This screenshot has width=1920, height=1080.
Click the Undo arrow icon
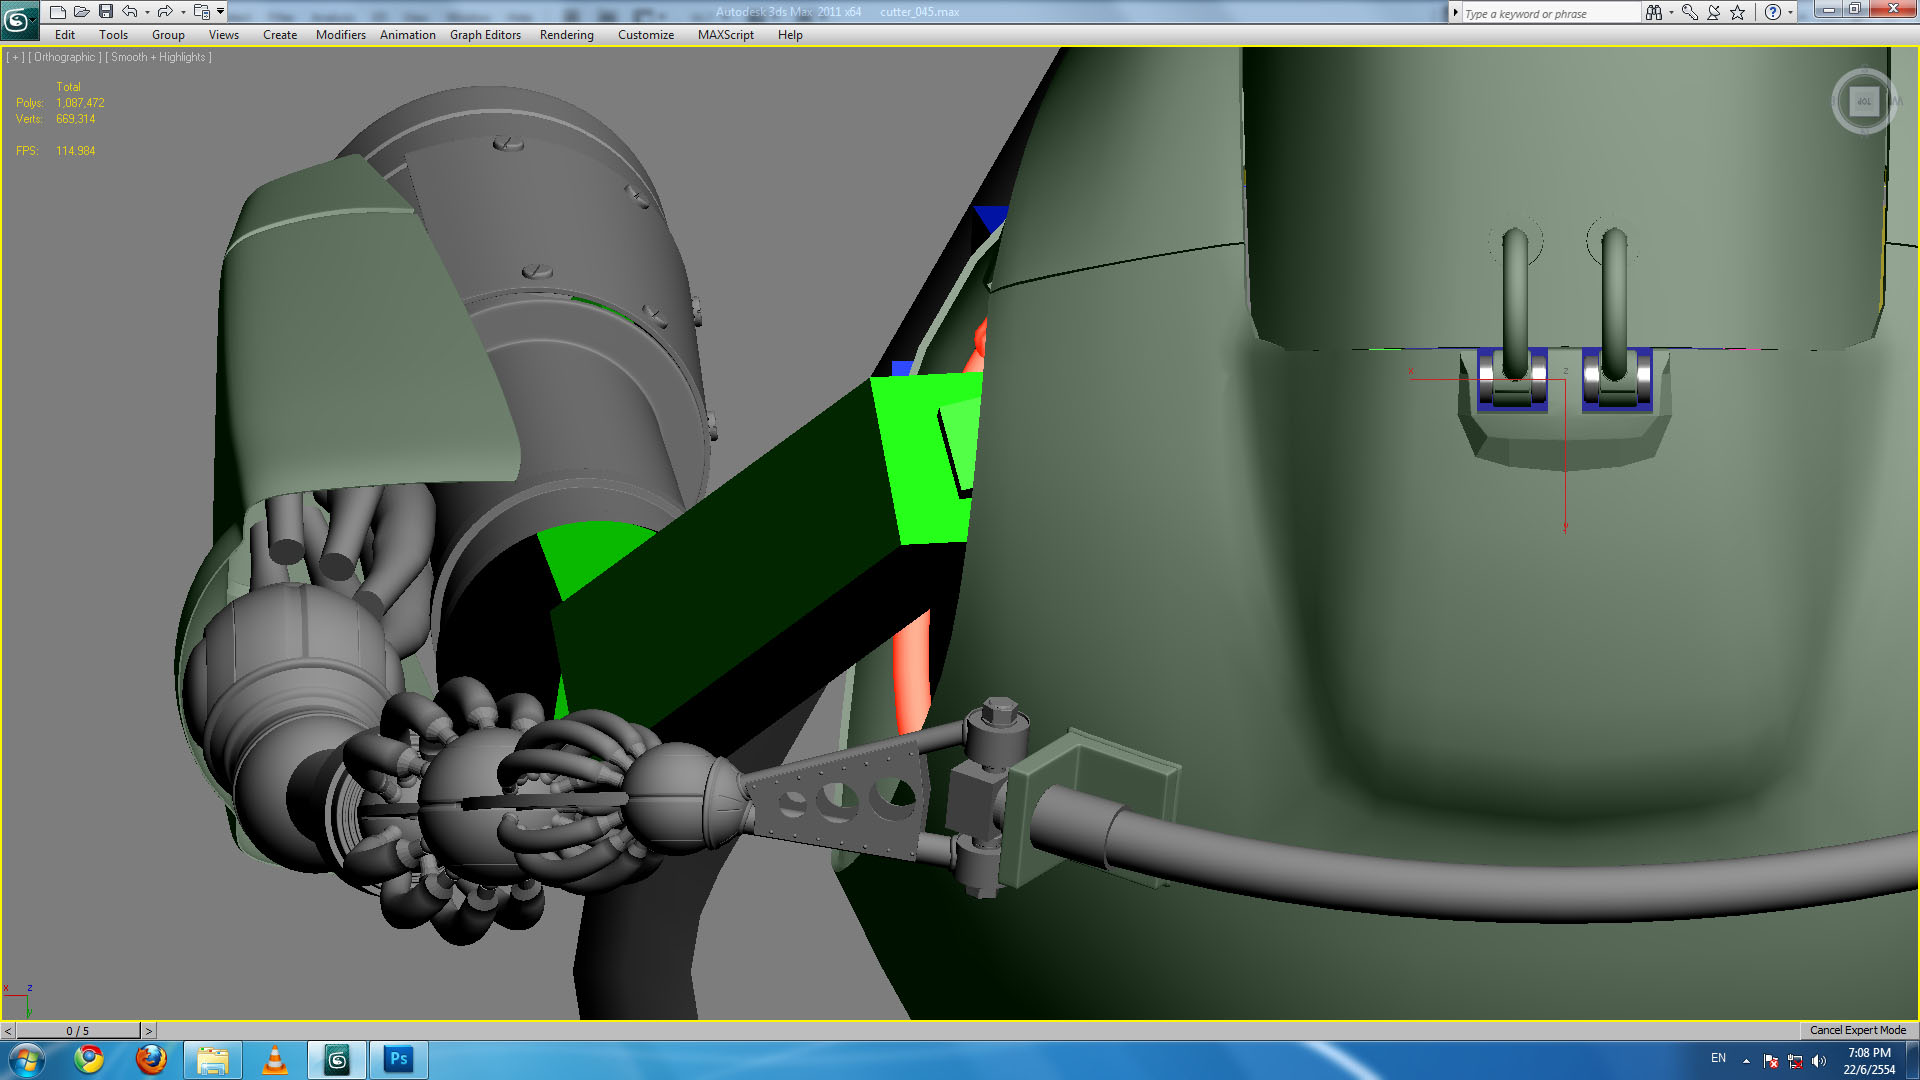[x=130, y=12]
